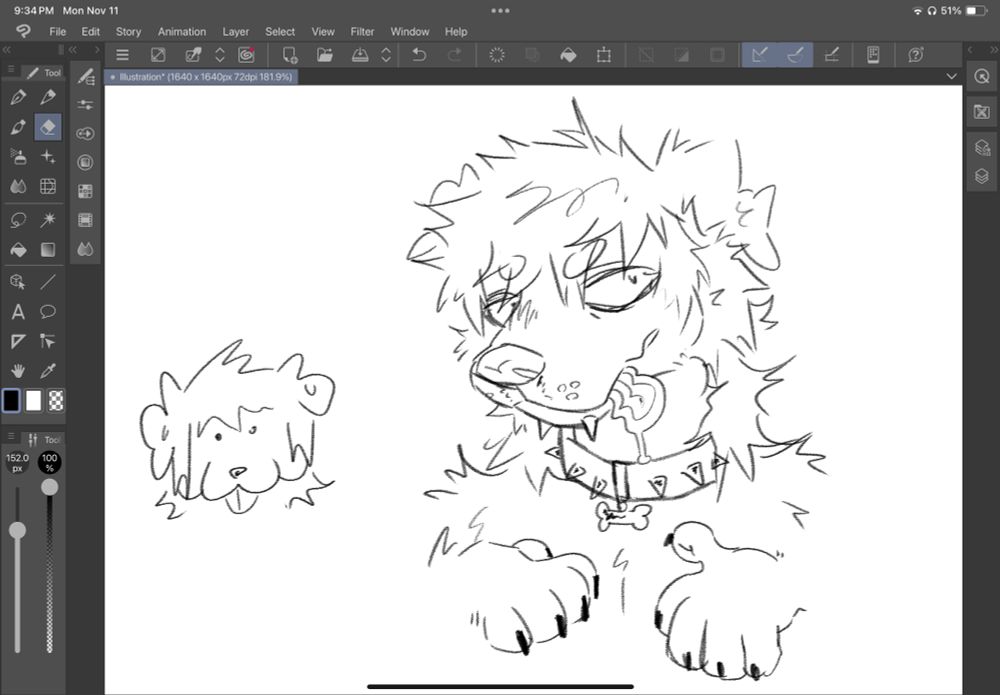The width and height of the screenshot is (1000, 695).
Task: Open the Edit menu
Action: point(91,31)
